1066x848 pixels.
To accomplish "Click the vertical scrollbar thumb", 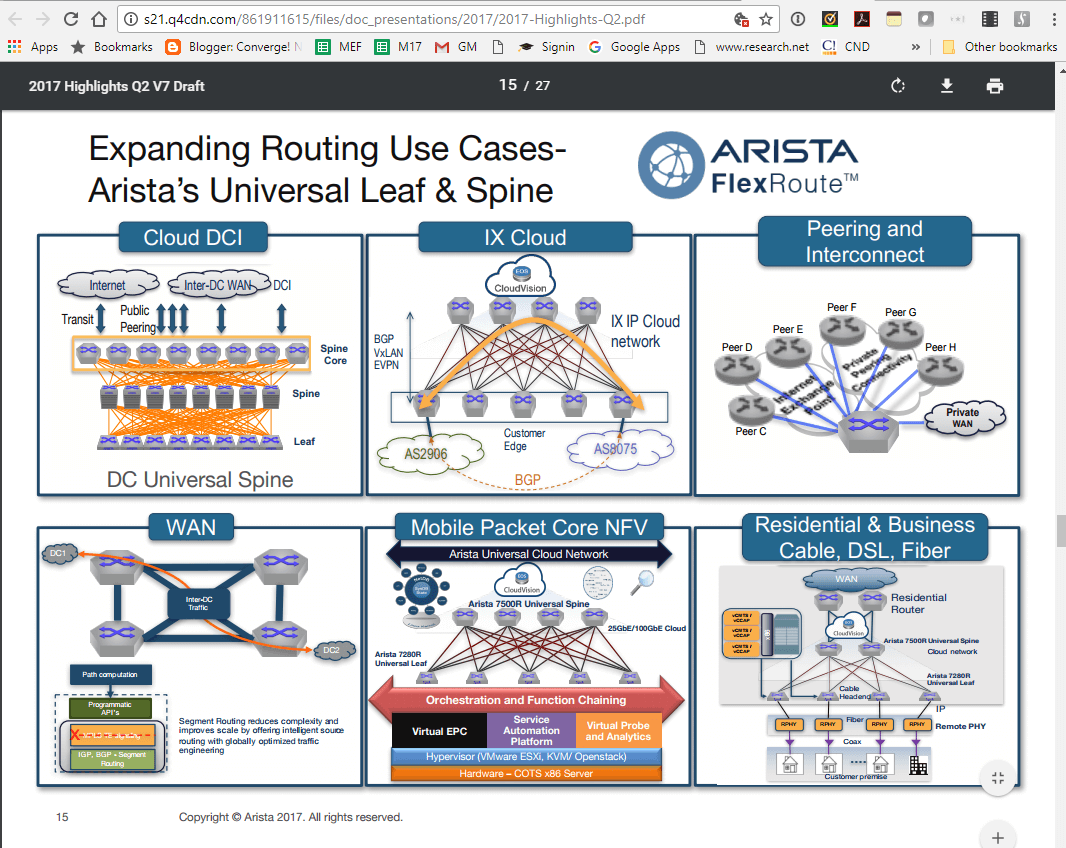I will tap(1060, 530).
